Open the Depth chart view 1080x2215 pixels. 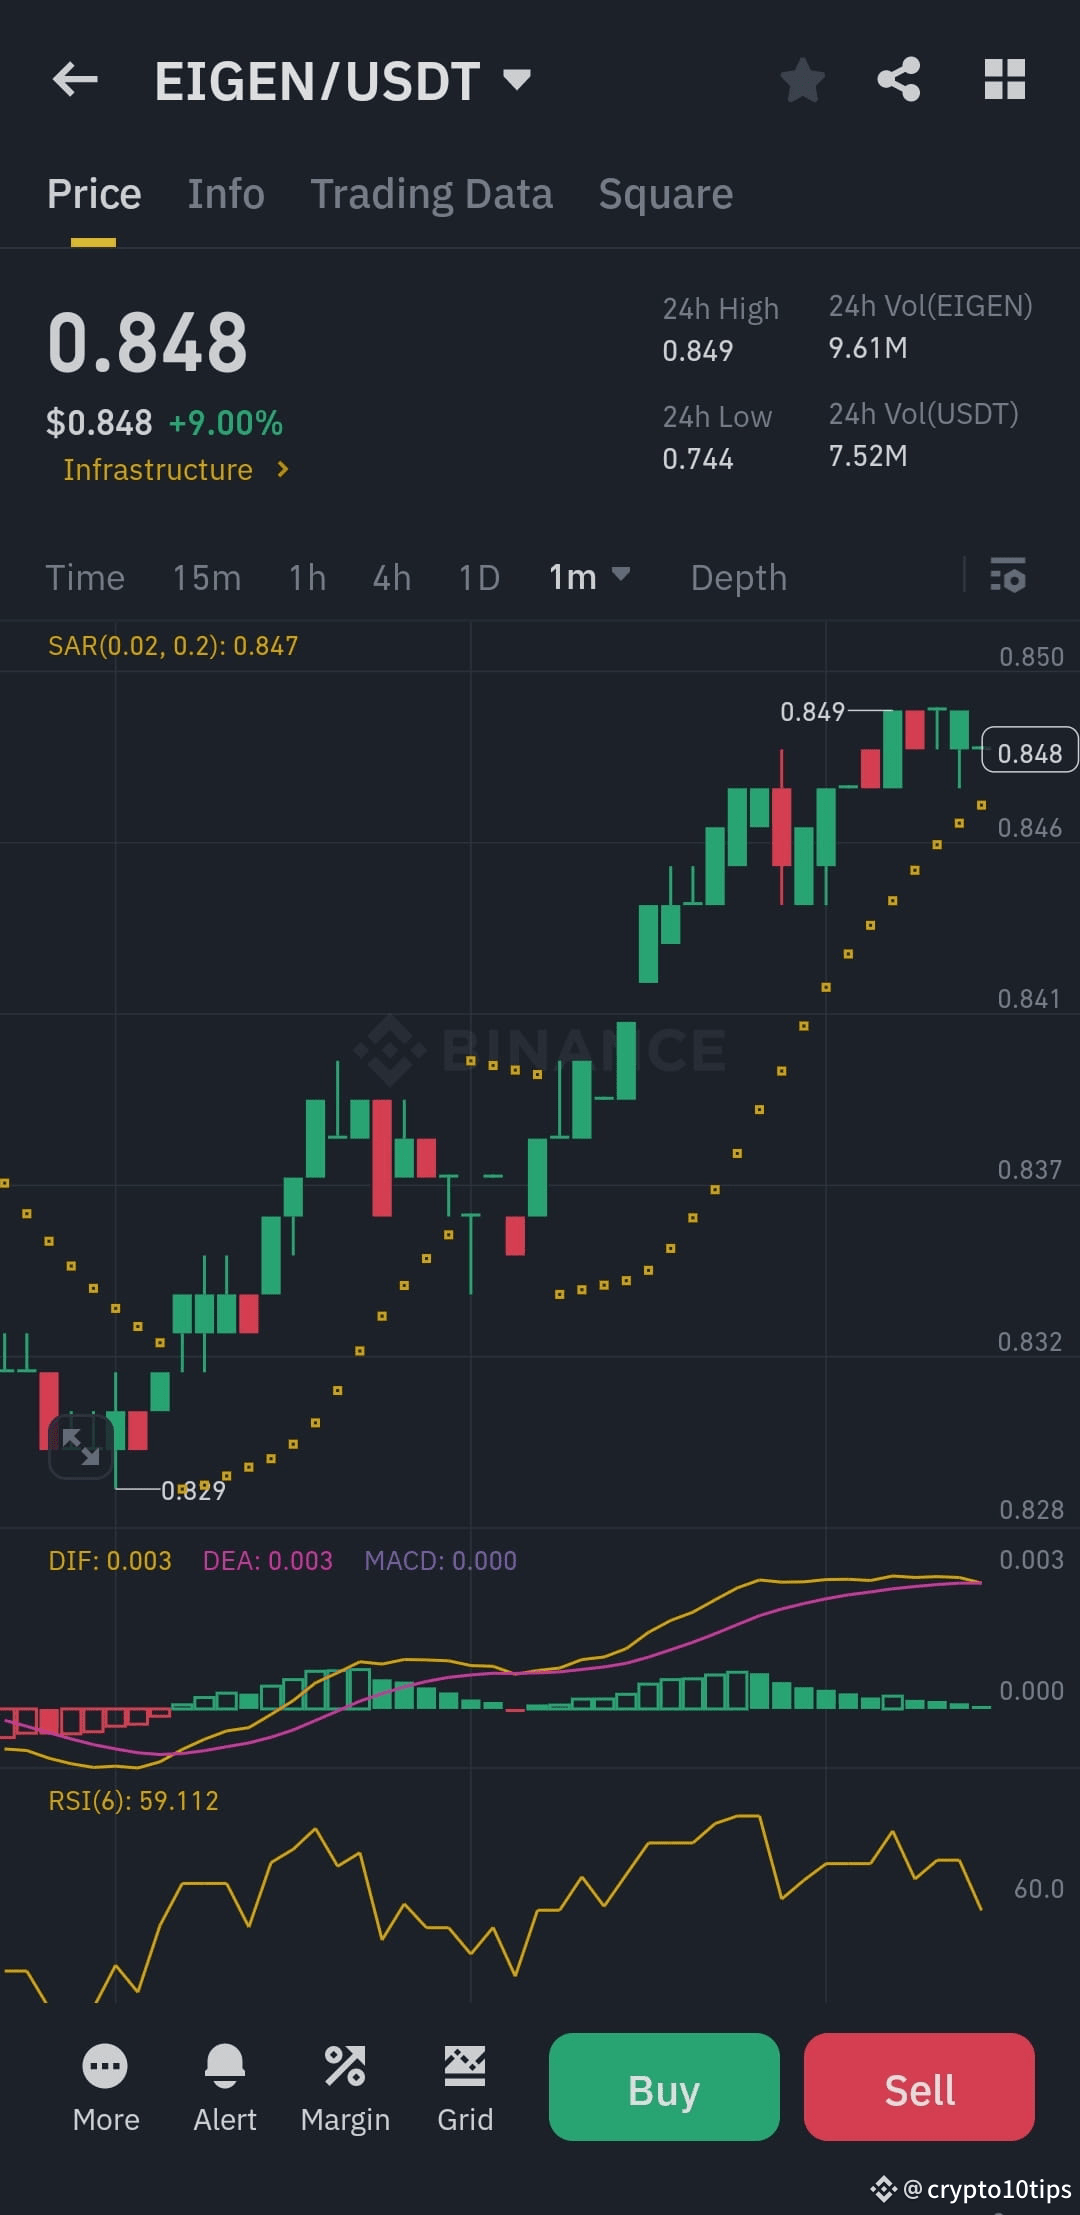pyautogui.click(x=739, y=577)
